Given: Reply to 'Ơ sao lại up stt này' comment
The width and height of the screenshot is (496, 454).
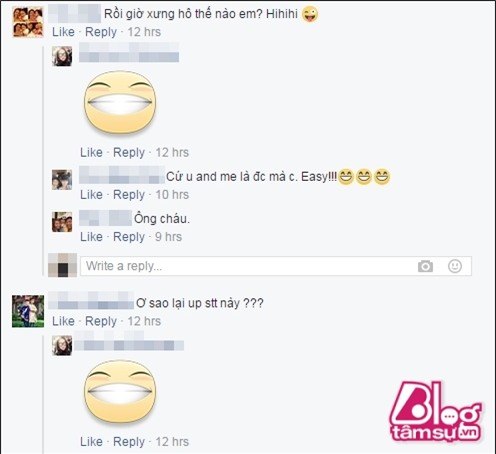Looking at the screenshot, I should [x=101, y=321].
